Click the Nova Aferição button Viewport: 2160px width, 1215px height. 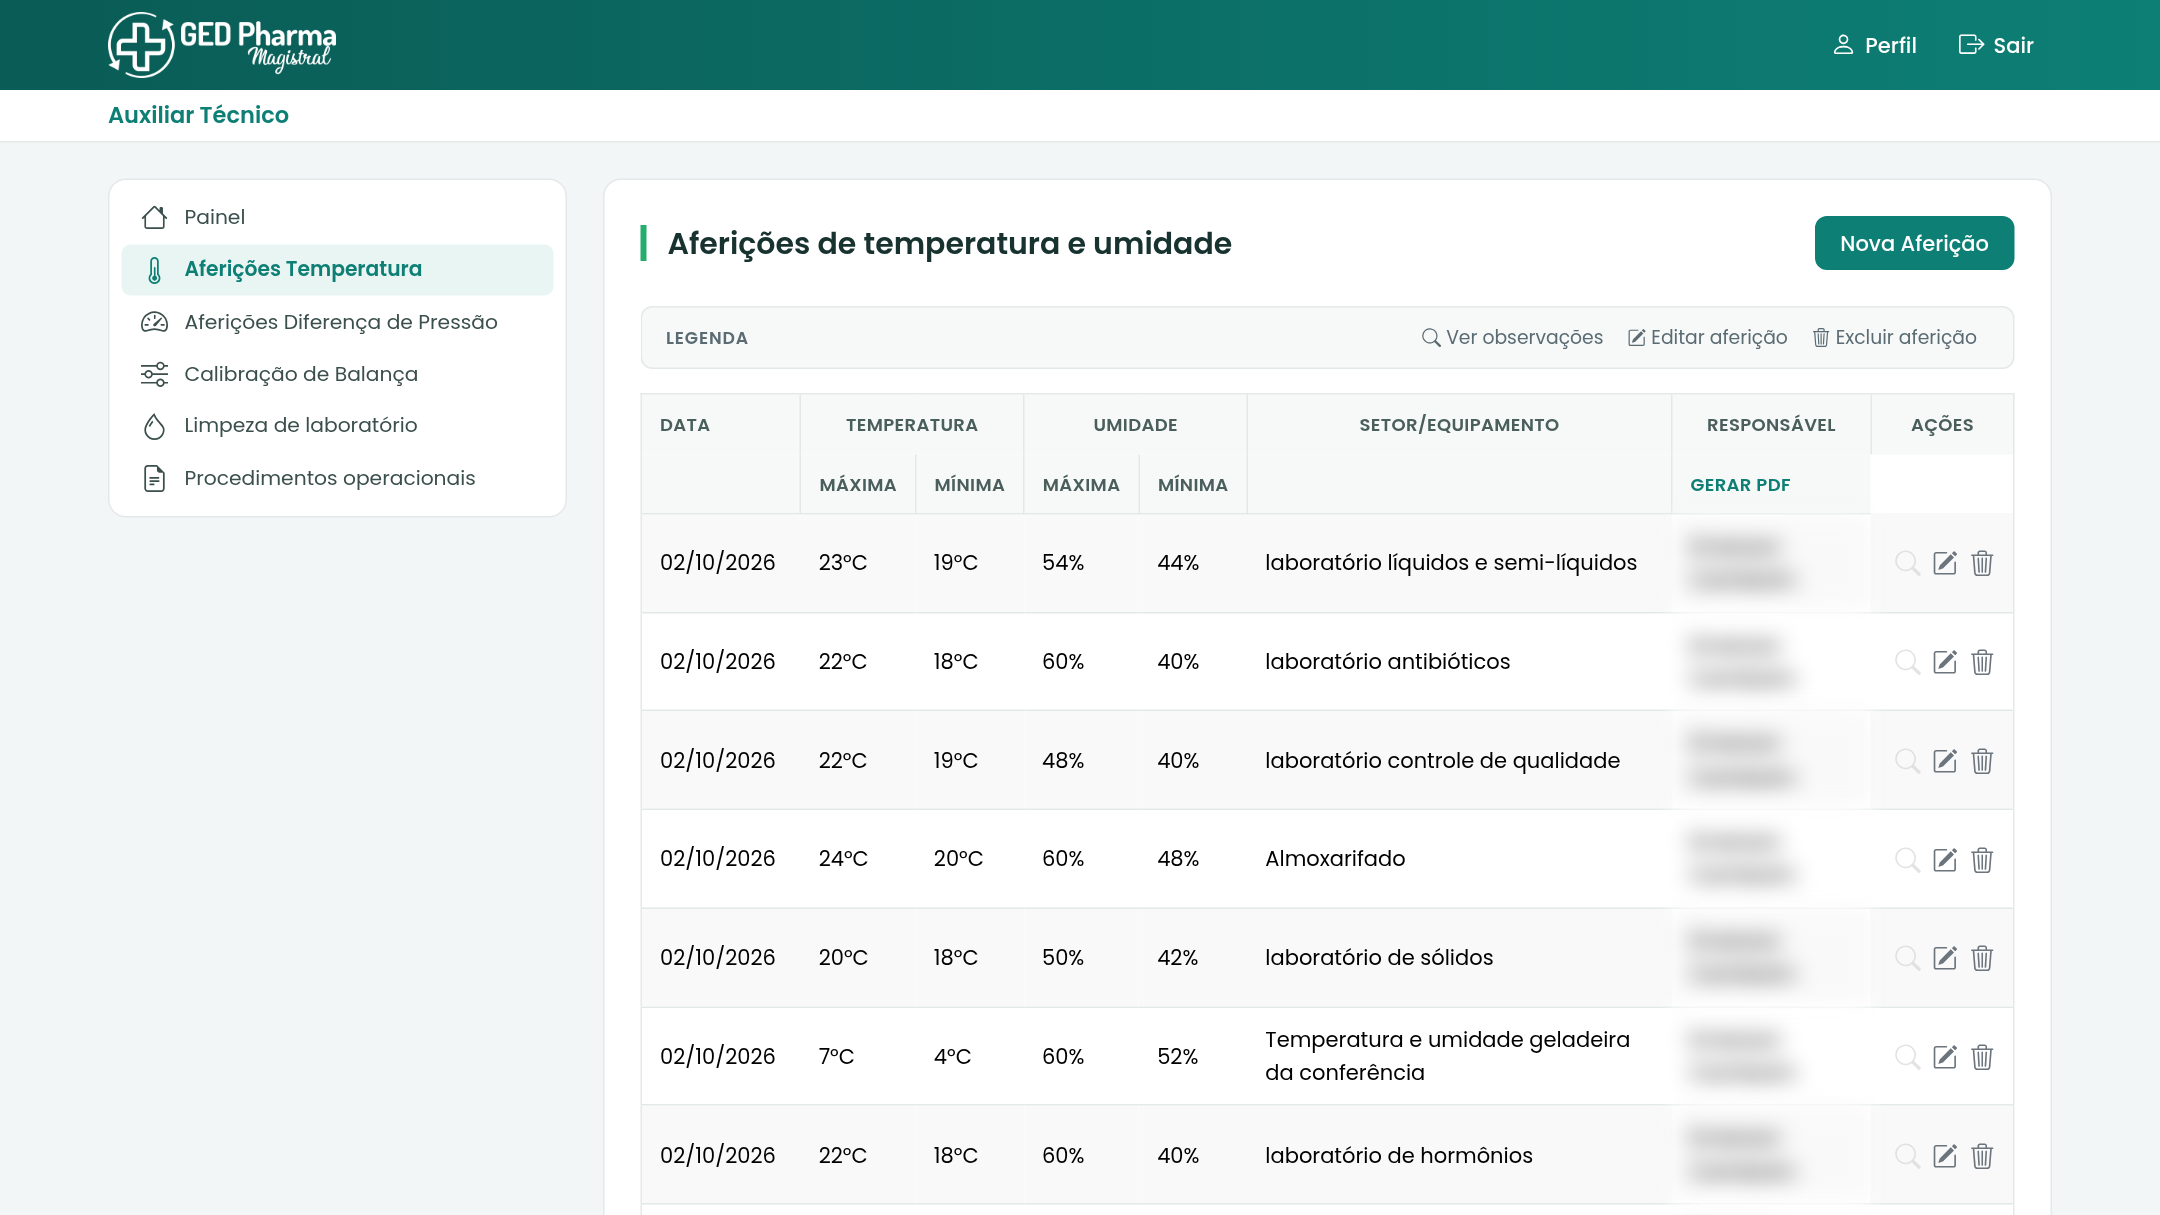1914,243
